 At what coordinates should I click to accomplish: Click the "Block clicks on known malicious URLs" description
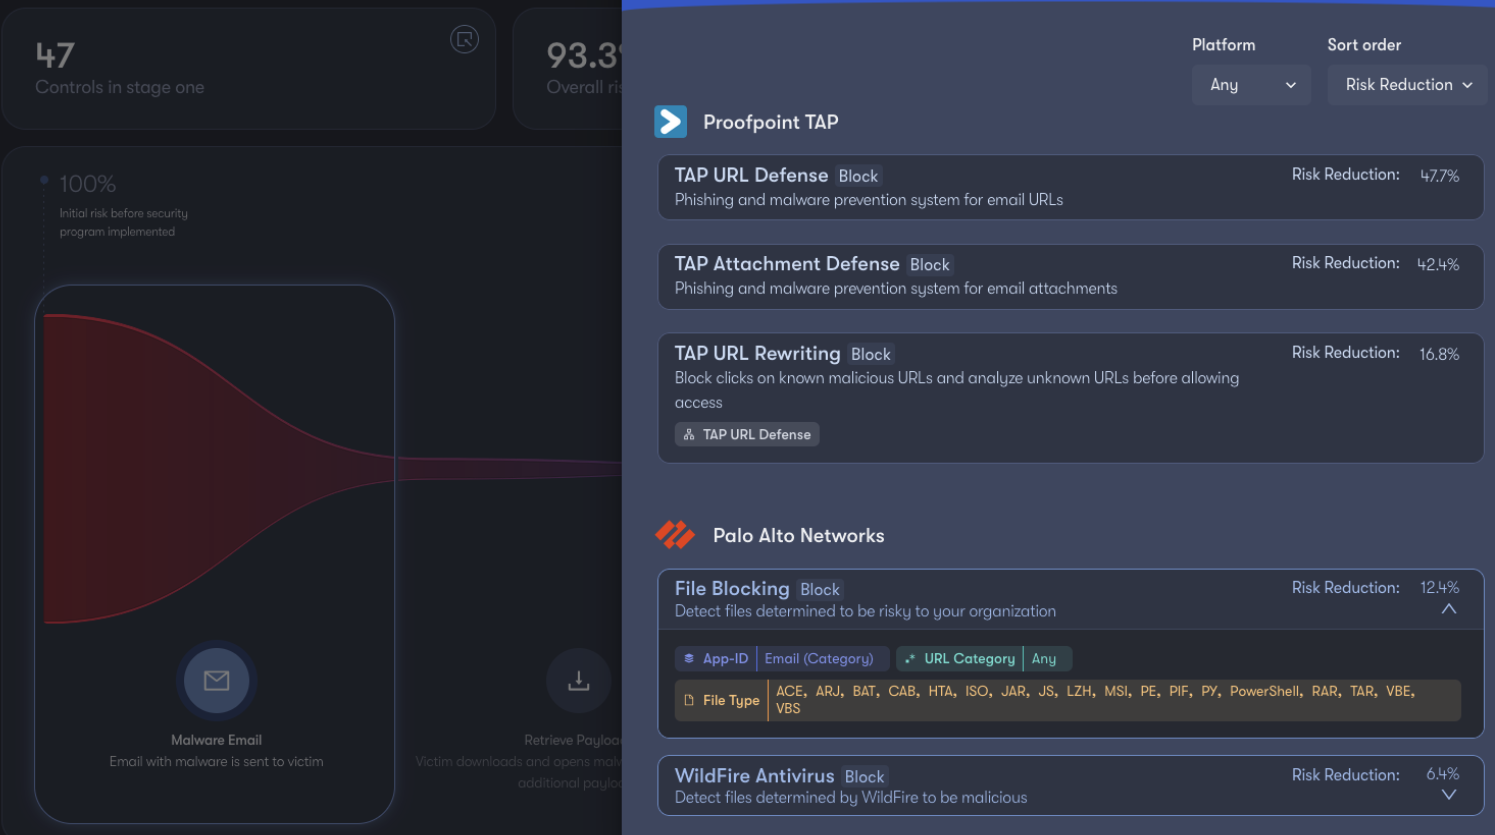(957, 390)
